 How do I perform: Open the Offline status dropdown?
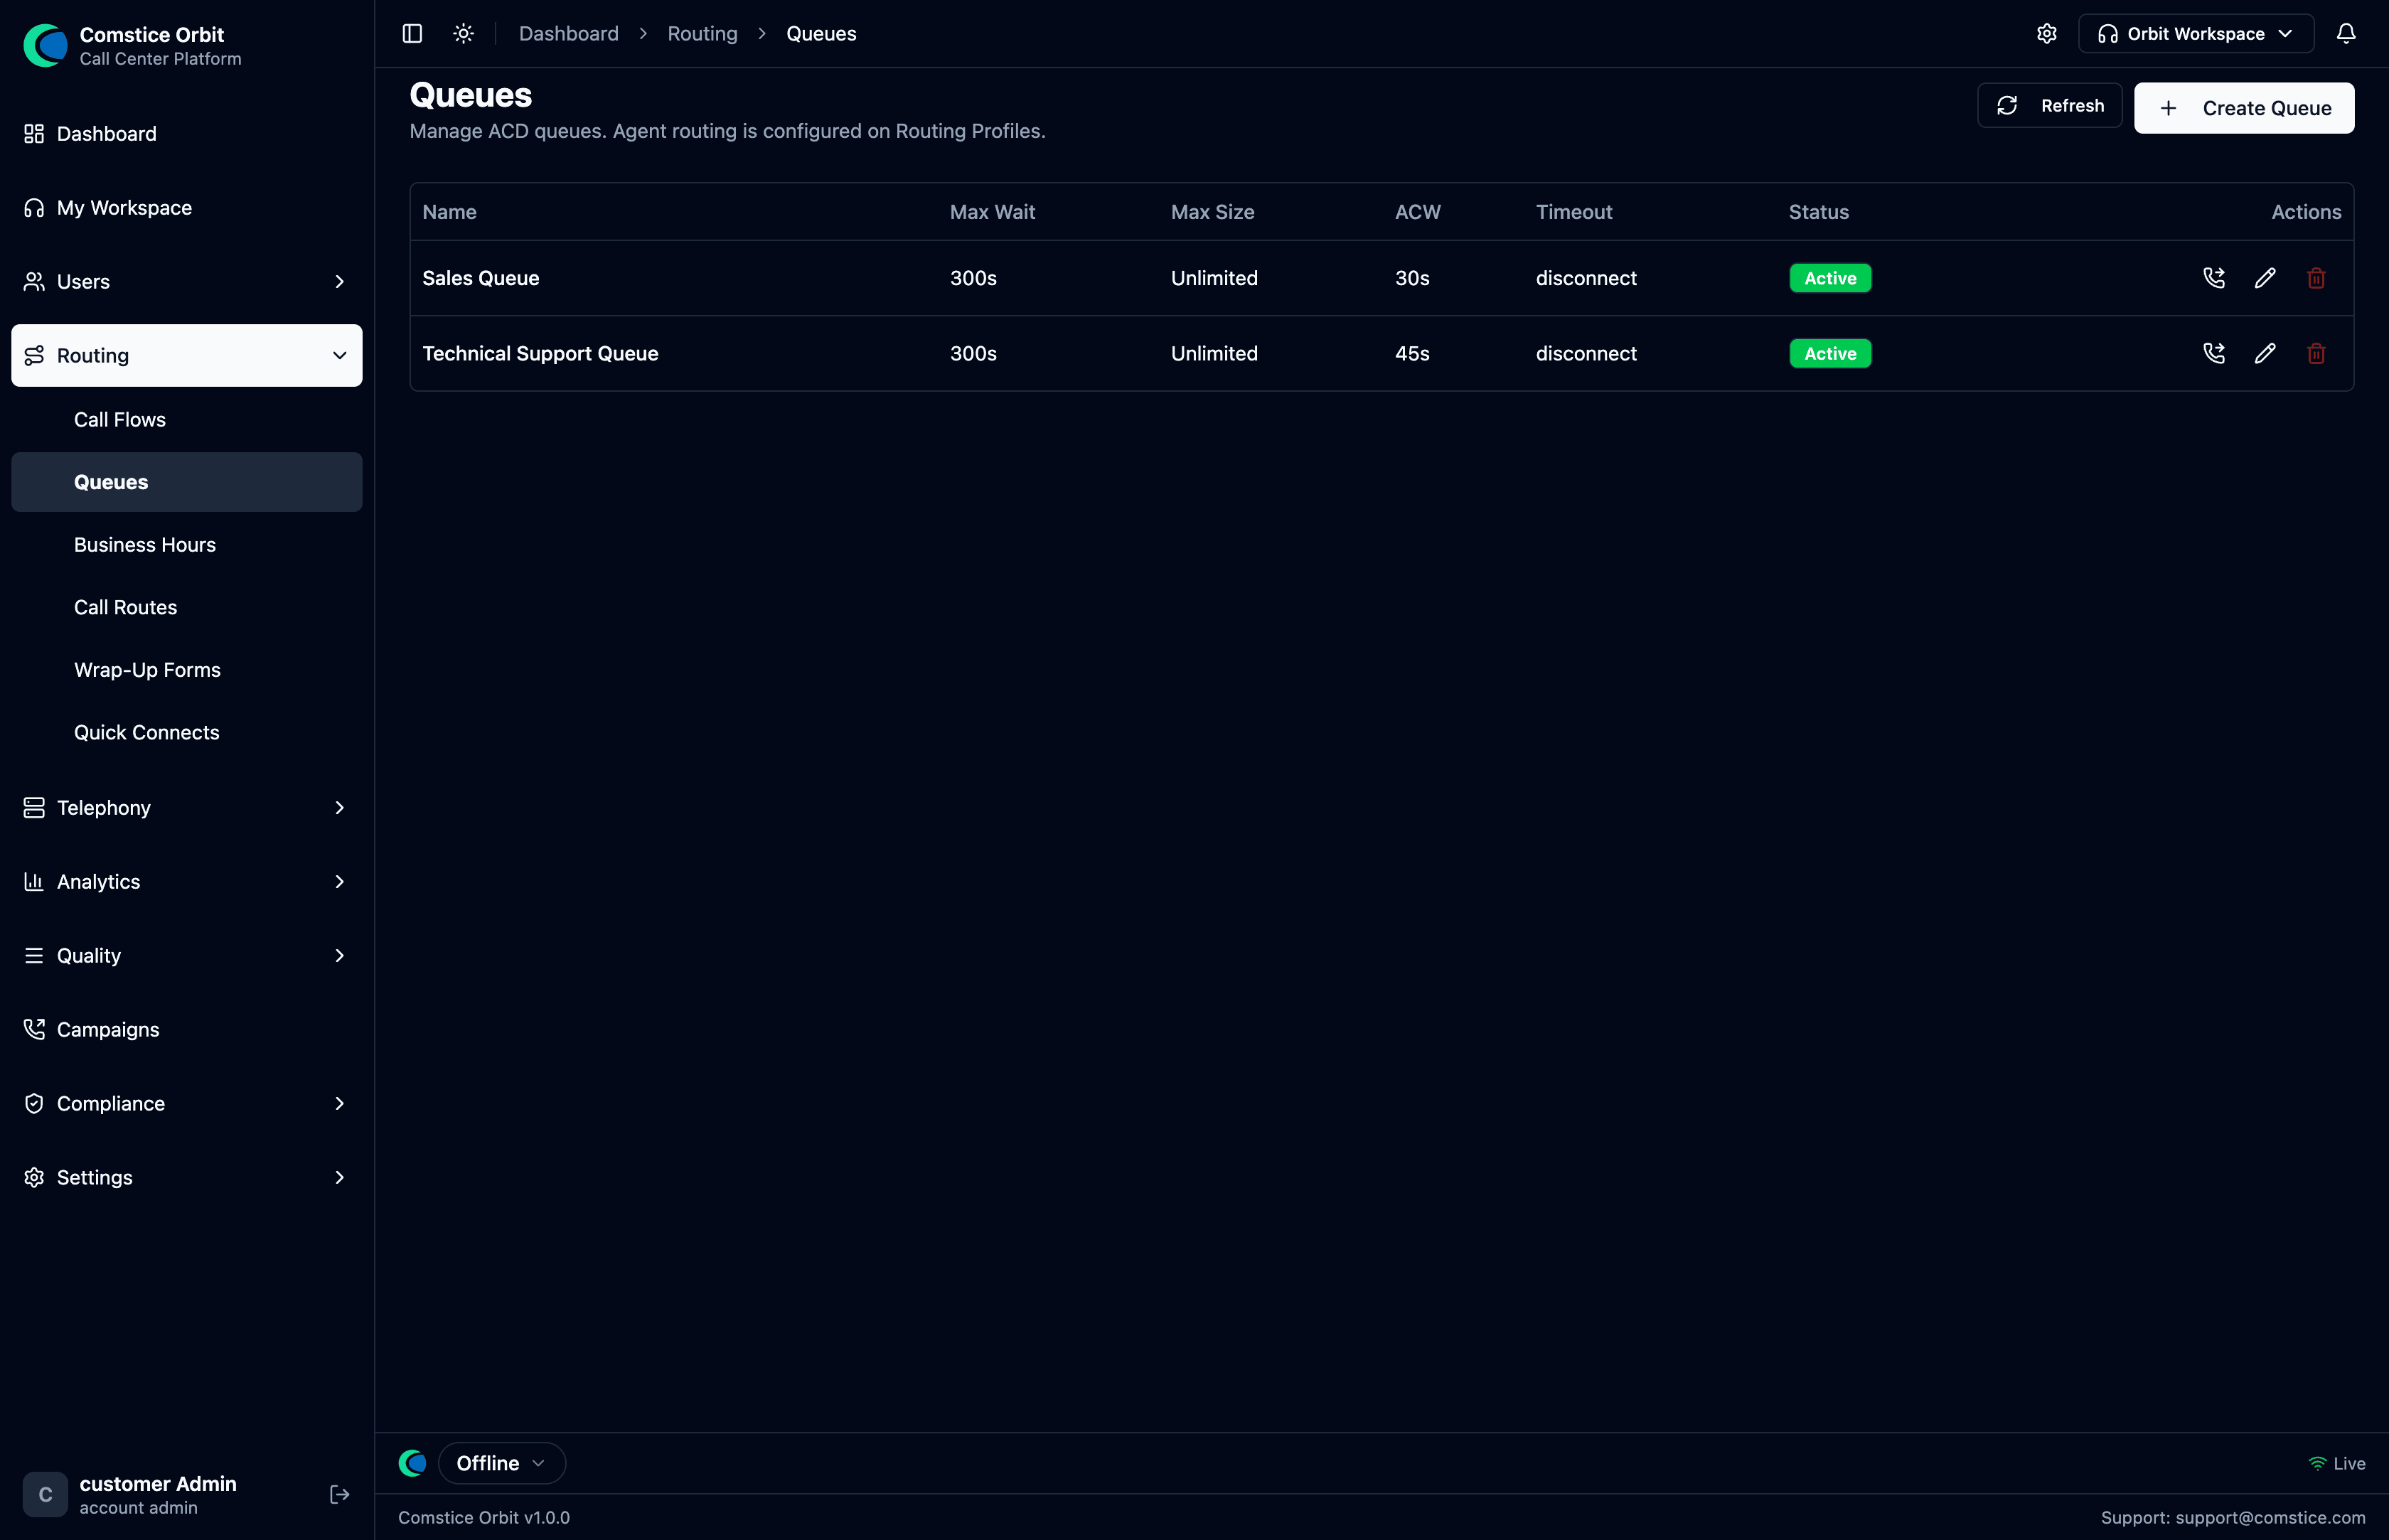pos(501,1463)
